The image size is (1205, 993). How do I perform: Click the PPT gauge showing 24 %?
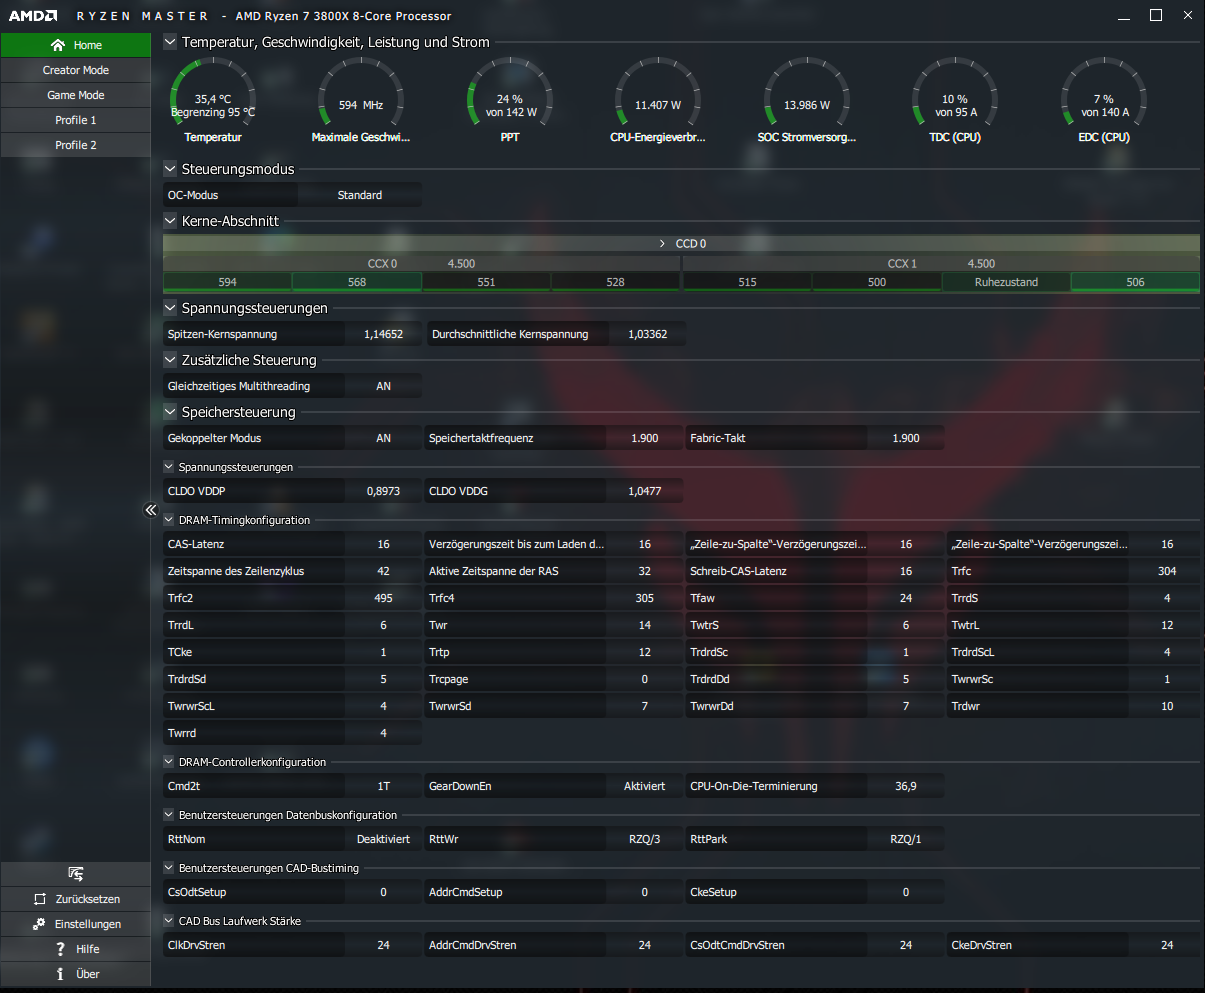tap(510, 100)
